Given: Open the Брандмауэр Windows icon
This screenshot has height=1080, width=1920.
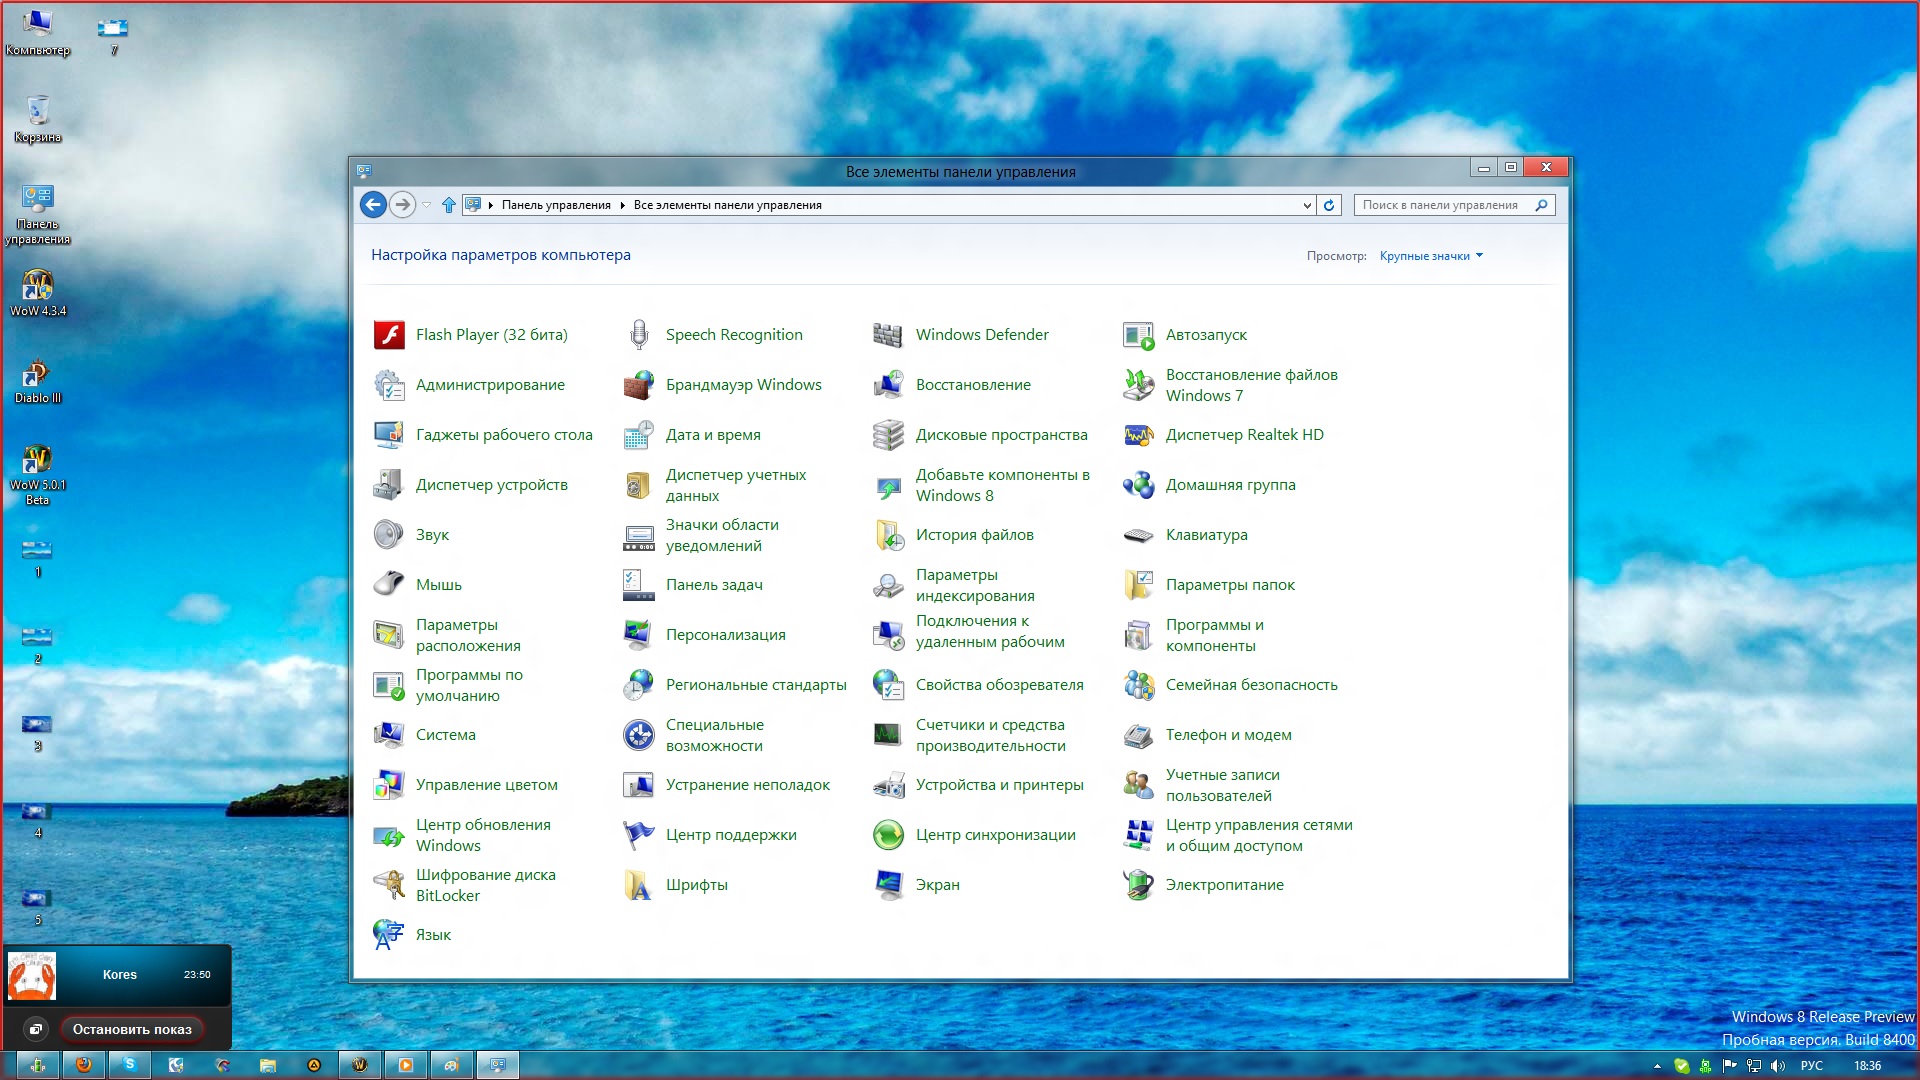Looking at the screenshot, I should pyautogui.click(x=639, y=385).
